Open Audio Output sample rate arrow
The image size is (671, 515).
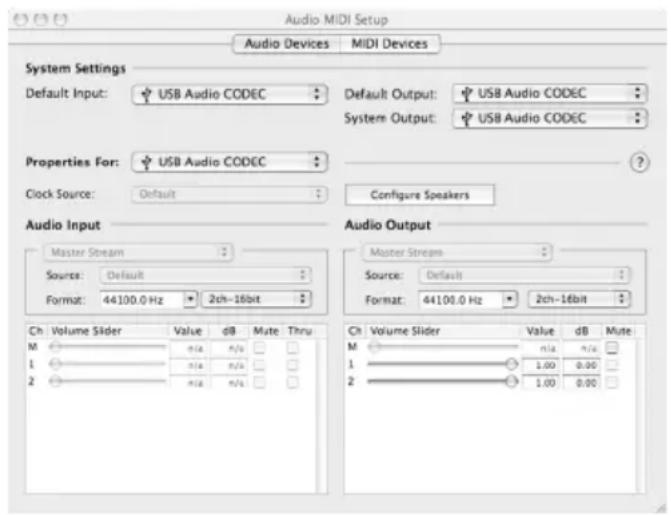tap(509, 299)
